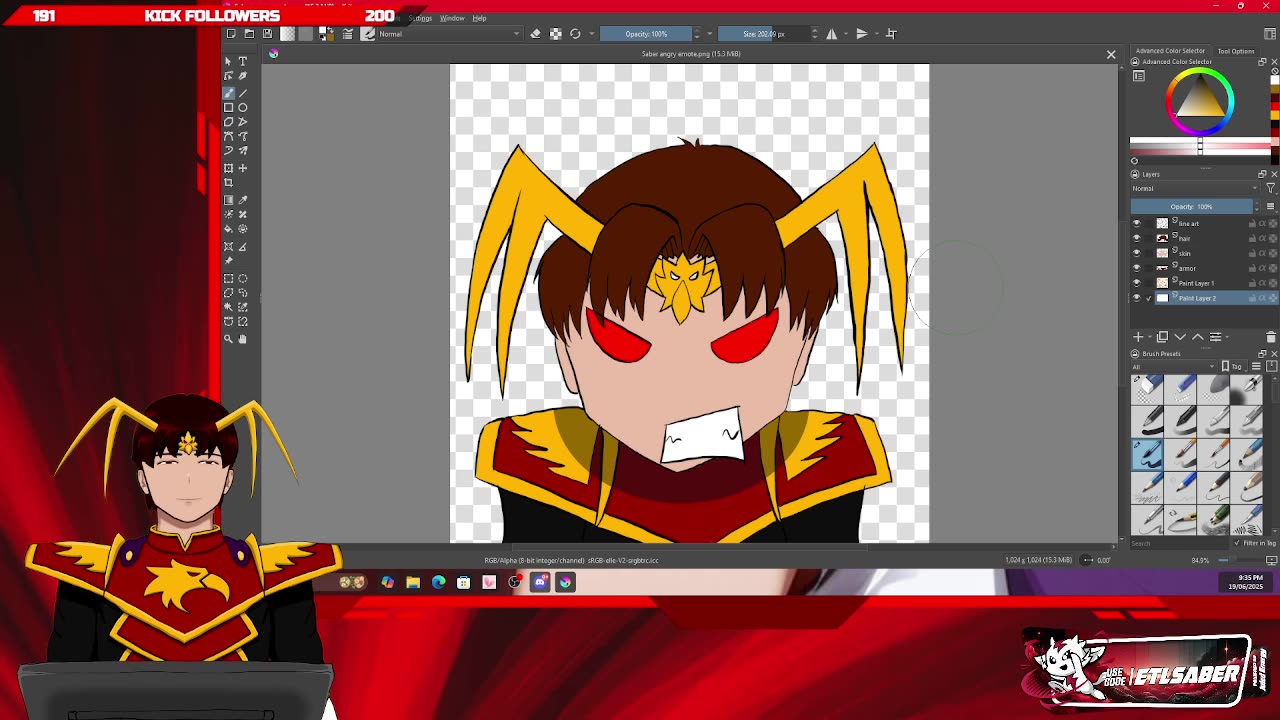Open add layer type dropdown arrow
This screenshot has width=1280, height=720.
1148,337
